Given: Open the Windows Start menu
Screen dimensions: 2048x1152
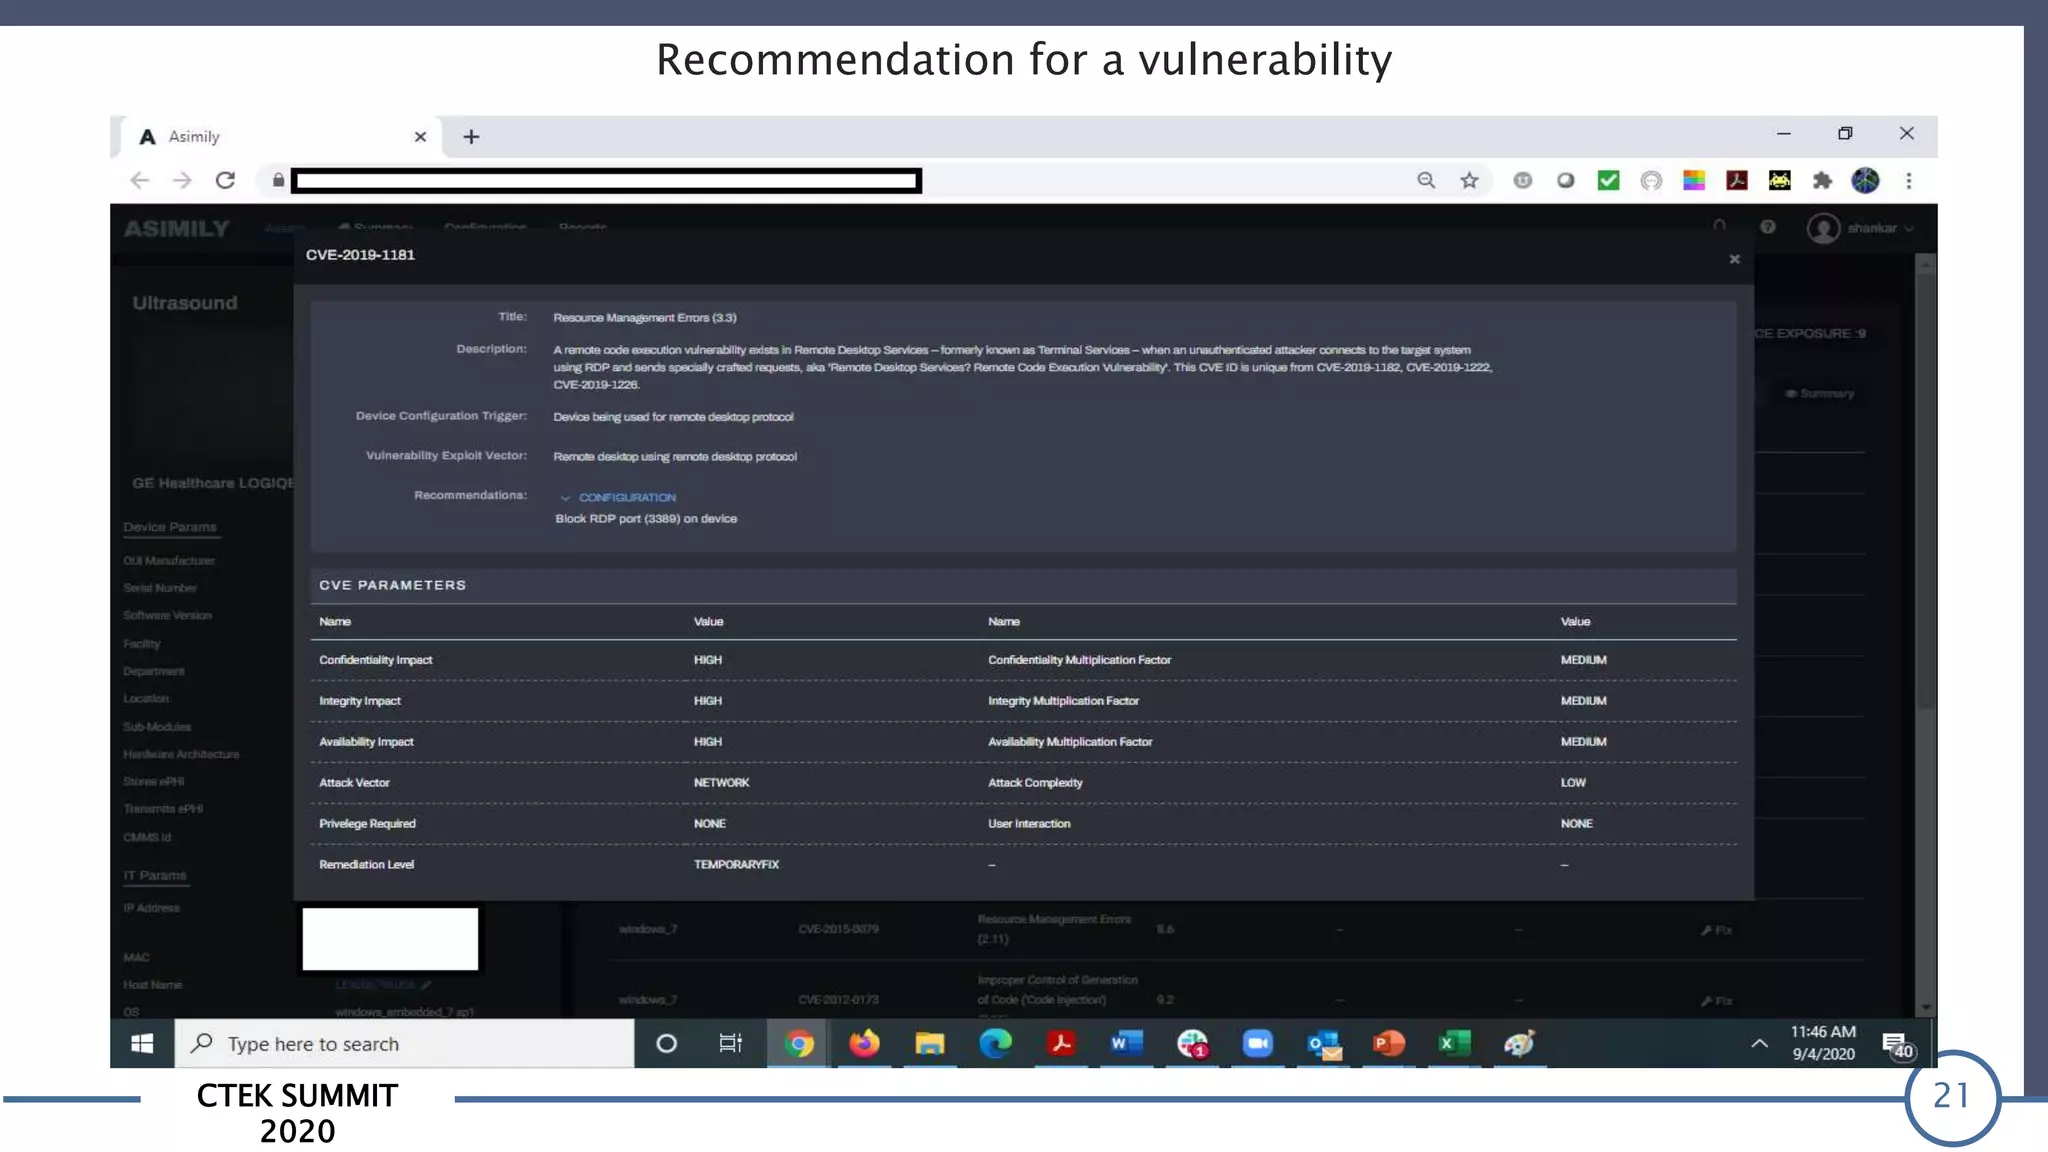Looking at the screenshot, I should 142,1044.
